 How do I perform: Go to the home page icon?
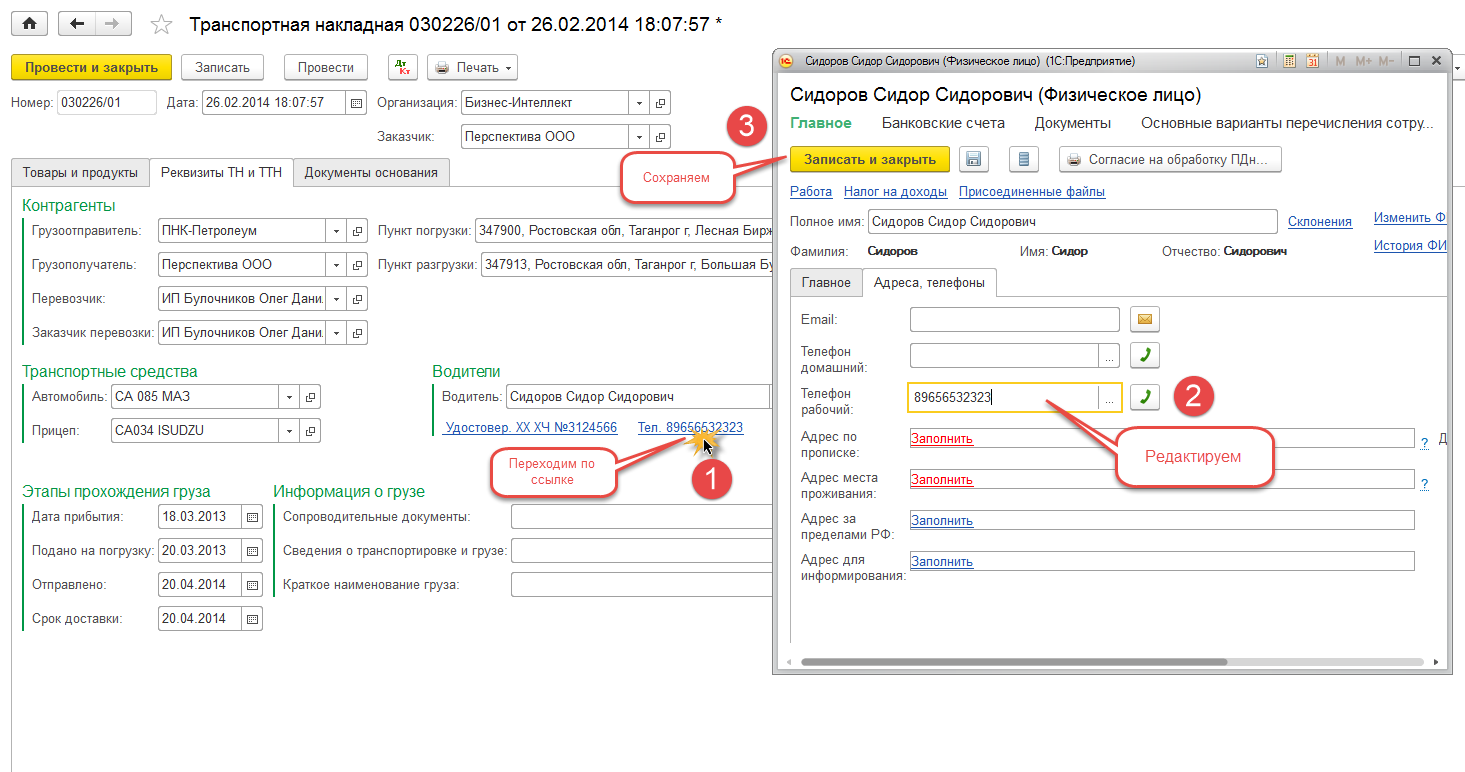point(29,23)
